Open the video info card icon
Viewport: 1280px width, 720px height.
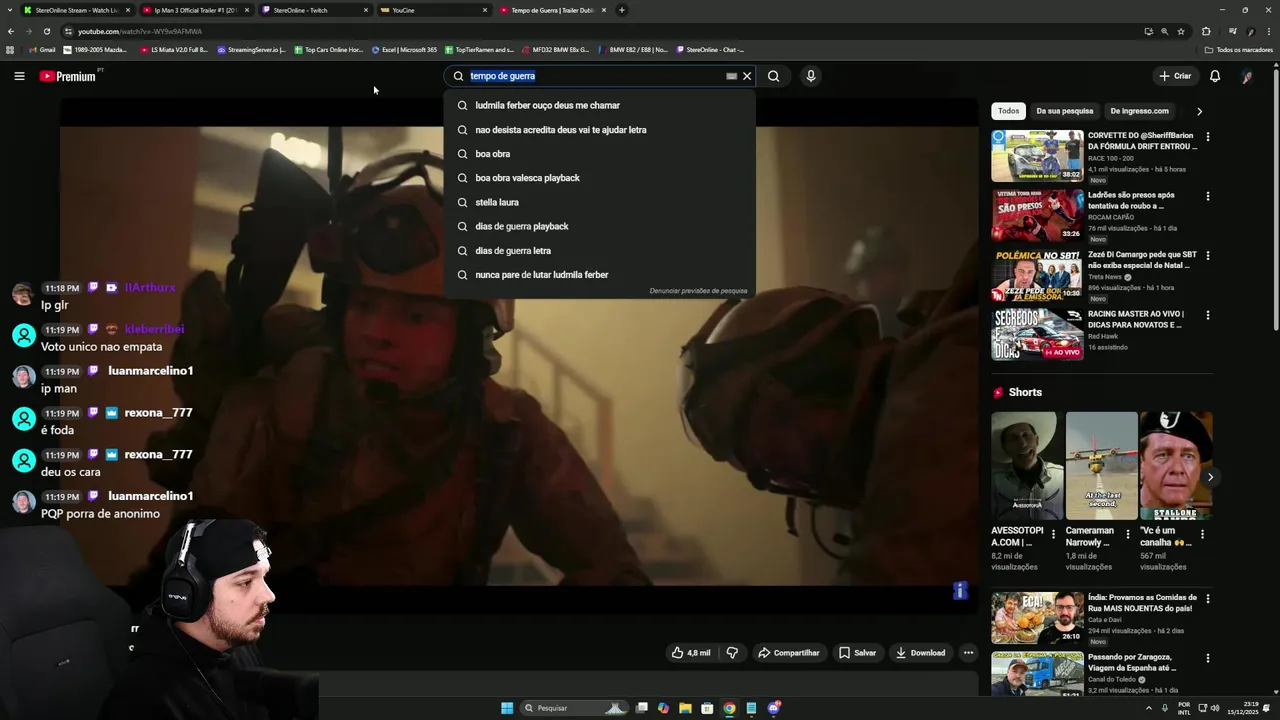click(x=960, y=591)
